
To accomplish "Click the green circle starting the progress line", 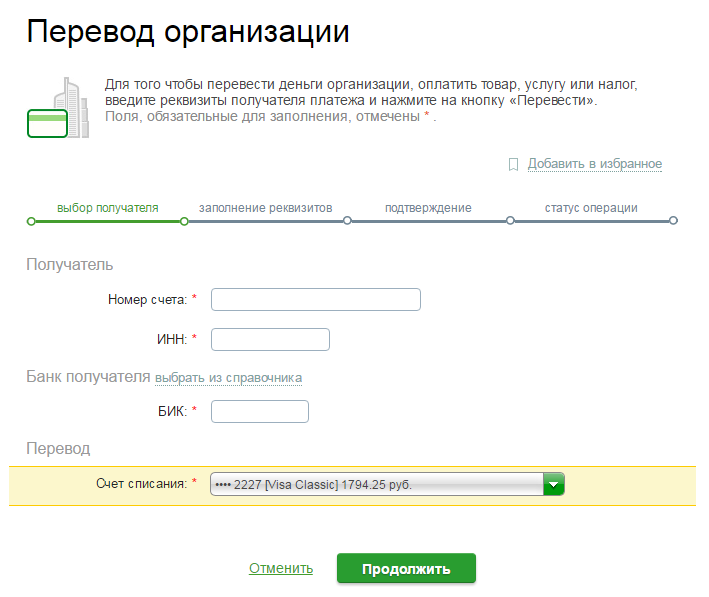I will click(x=31, y=221).
